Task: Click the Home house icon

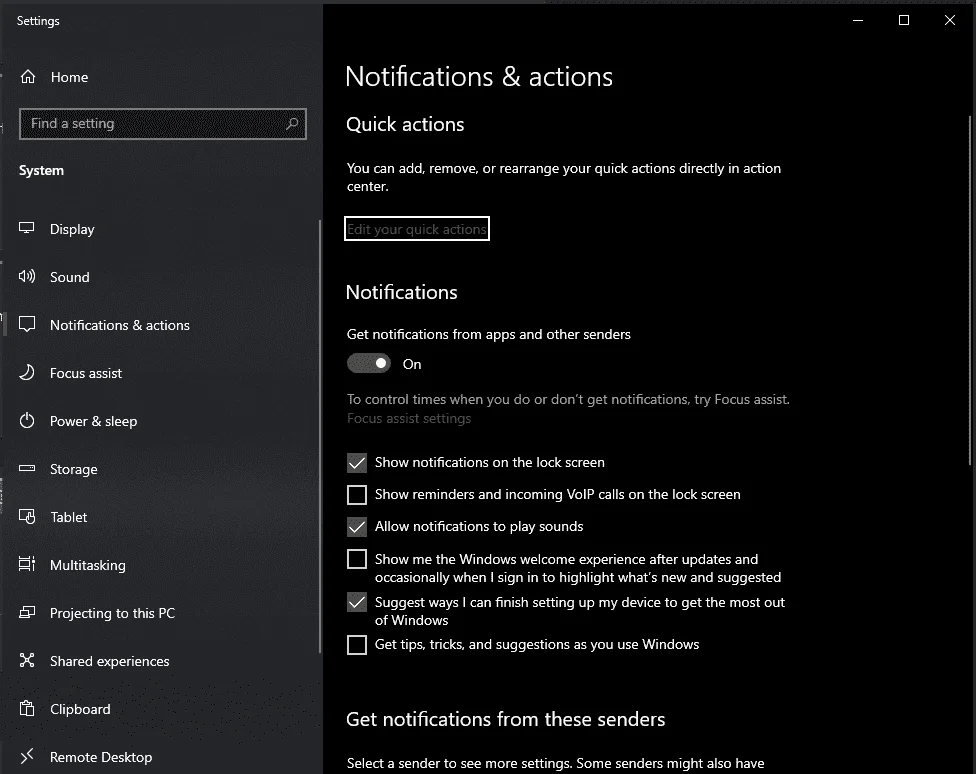Action: pyautogui.click(x=27, y=77)
